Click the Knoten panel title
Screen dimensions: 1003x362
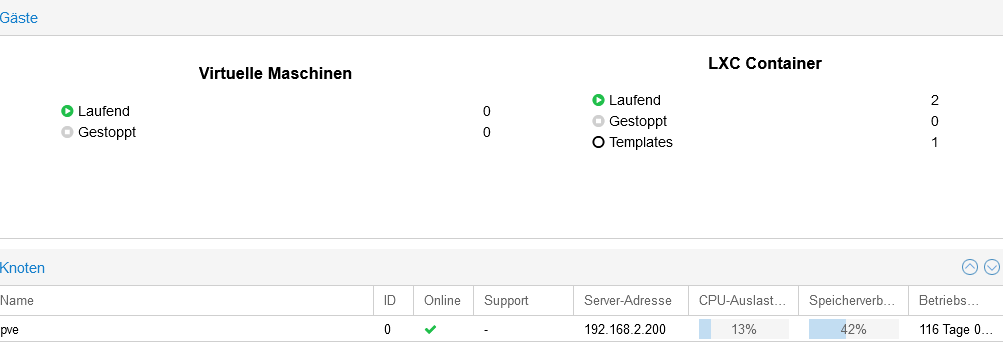[x=22, y=268]
